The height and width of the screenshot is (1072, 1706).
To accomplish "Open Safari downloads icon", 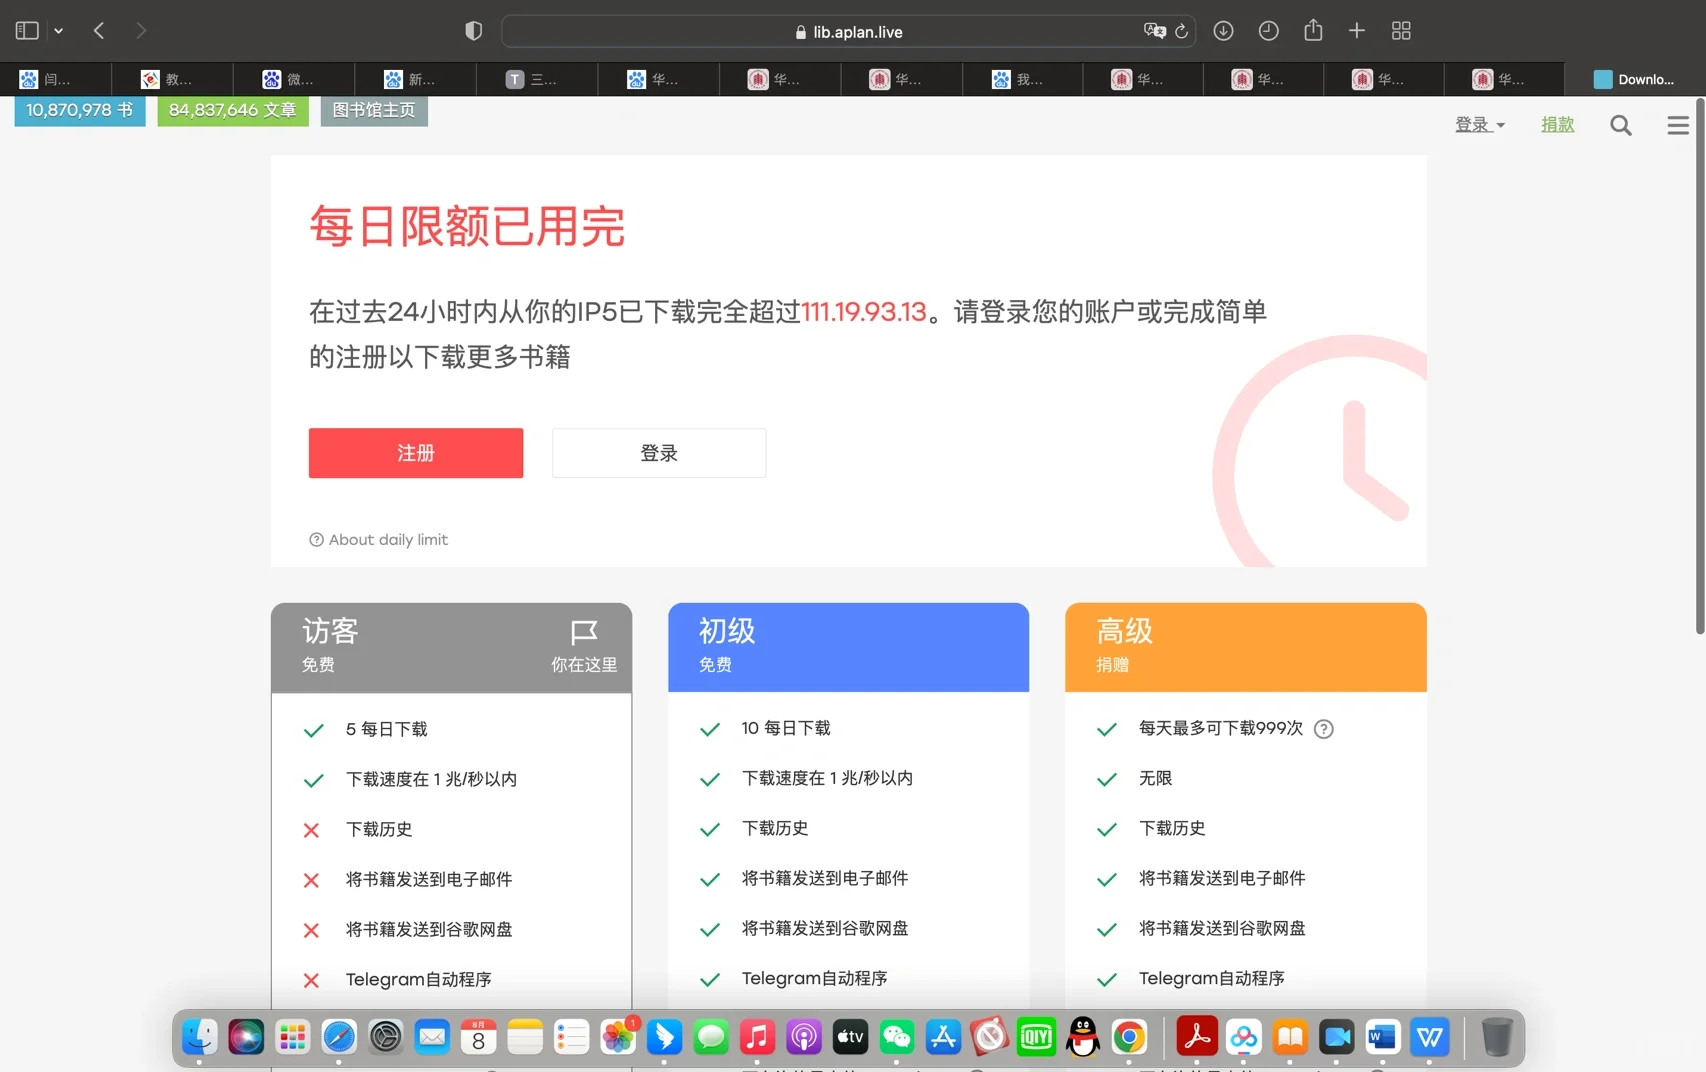I will point(1223,30).
